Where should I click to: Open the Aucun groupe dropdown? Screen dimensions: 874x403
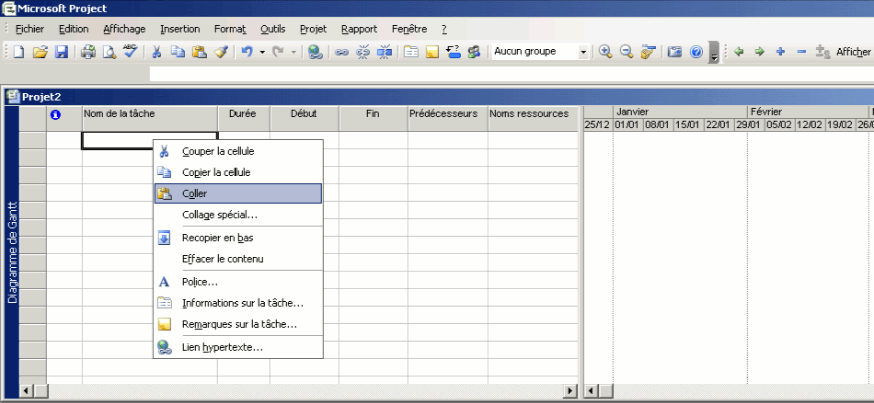tap(583, 52)
